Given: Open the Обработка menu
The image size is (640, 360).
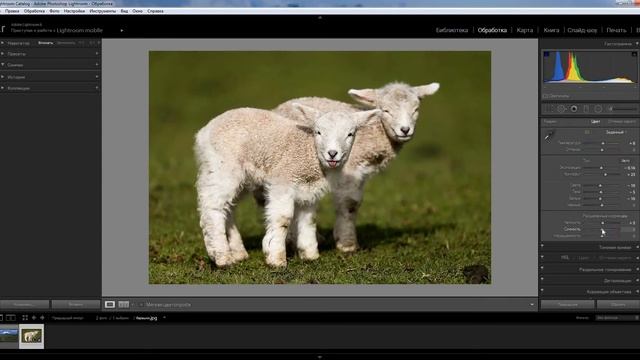Looking at the screenshot, I should (x=34, y=11).
